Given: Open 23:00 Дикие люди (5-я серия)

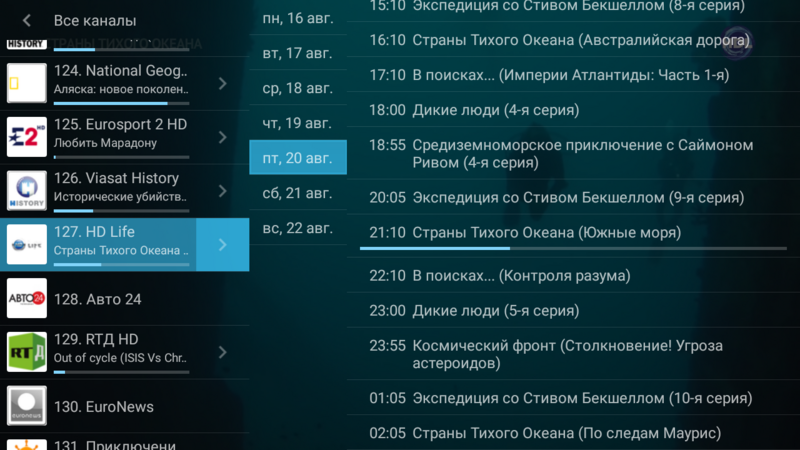Looking at the screenshot, I should pyautogui.click(x=573, y=310).
